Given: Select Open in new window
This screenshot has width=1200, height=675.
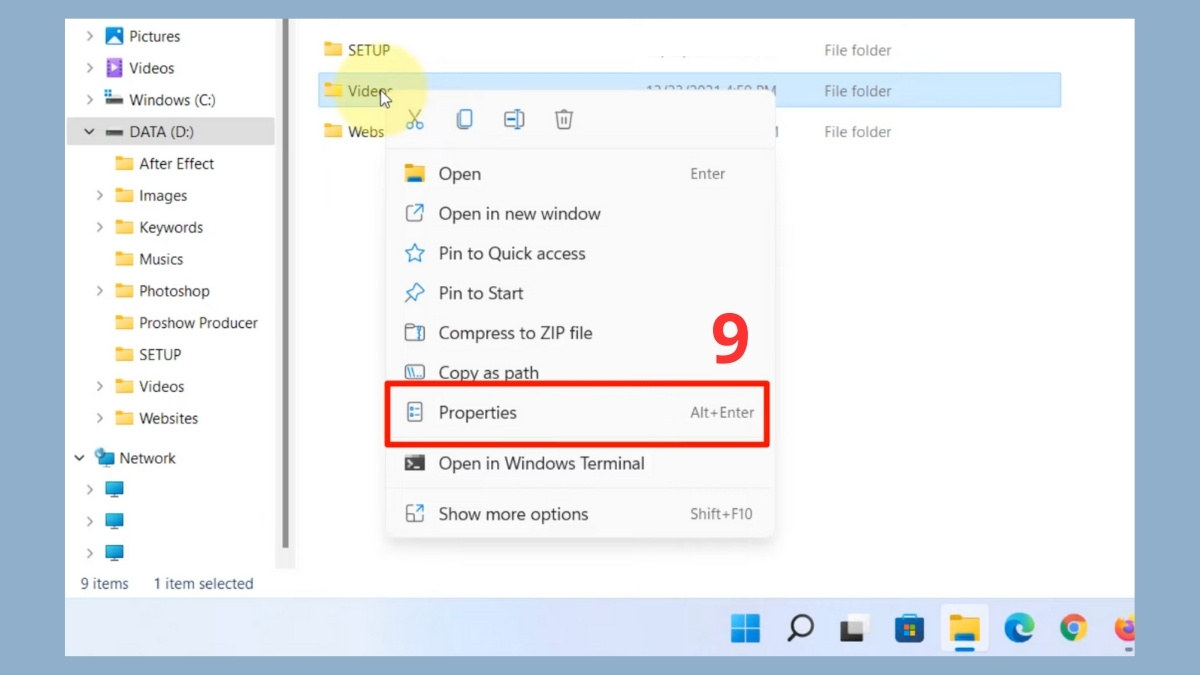Looking at the screenshot, I should [580, 214].
